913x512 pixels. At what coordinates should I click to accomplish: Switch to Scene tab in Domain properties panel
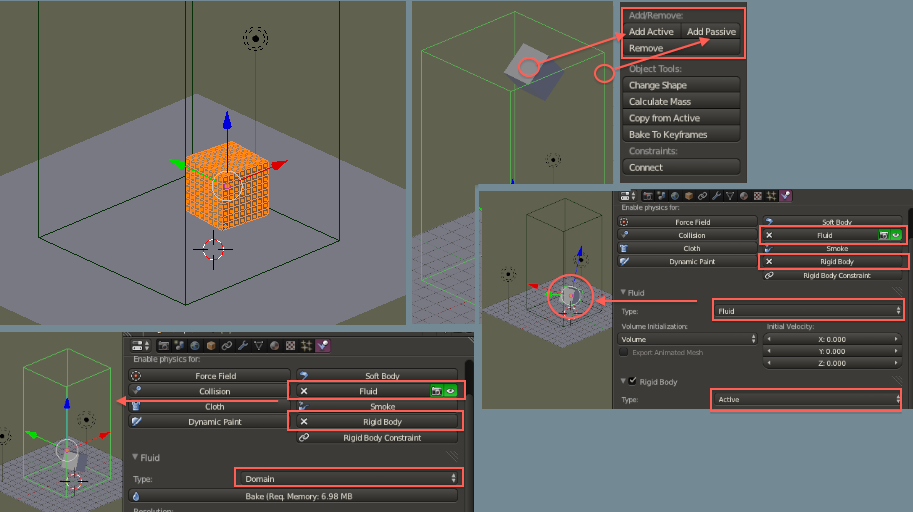tap(179, 345)
